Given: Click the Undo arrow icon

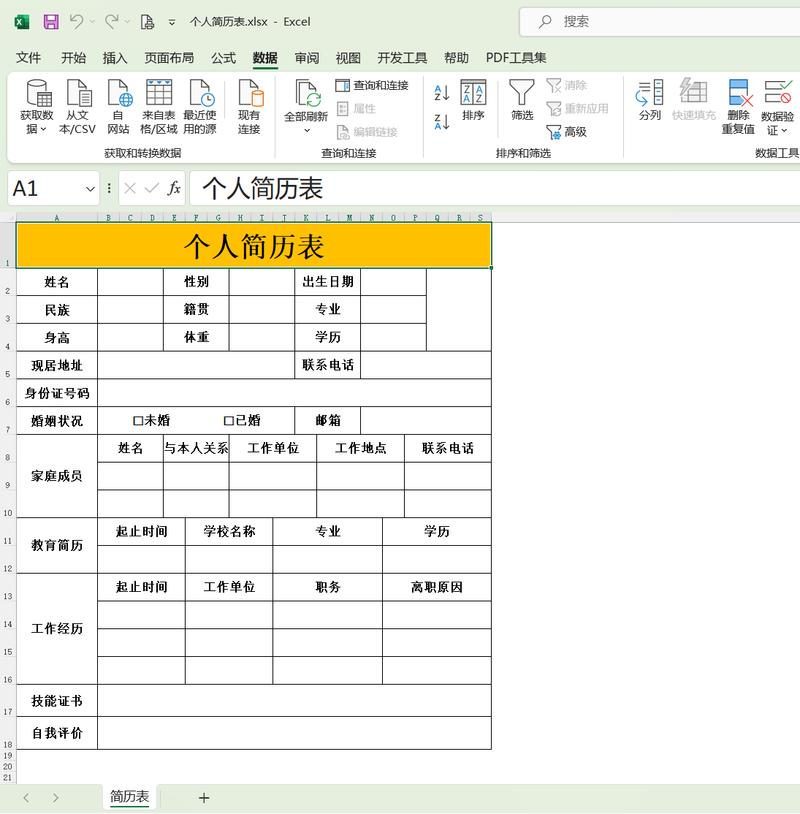Looking at the screenshot, I should (x=76, y=21).
